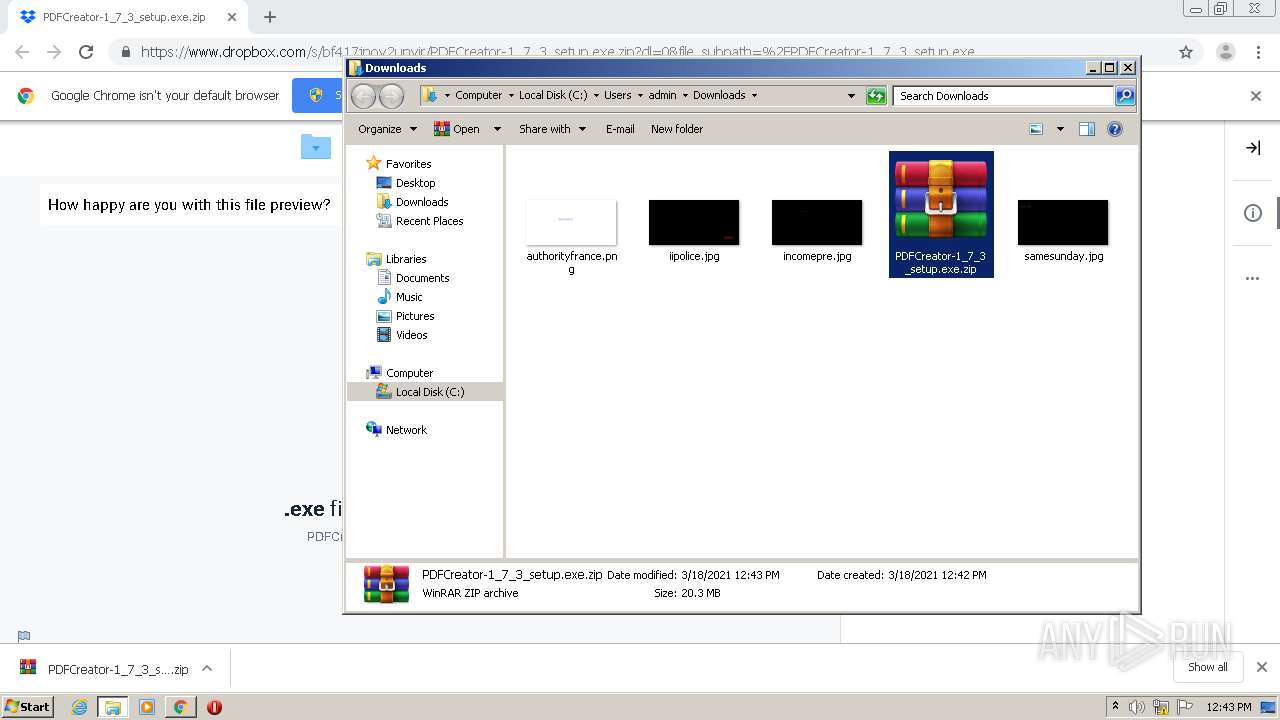
Task: Click the Dropbox folder dropdown icon
Action: point(316,147)
